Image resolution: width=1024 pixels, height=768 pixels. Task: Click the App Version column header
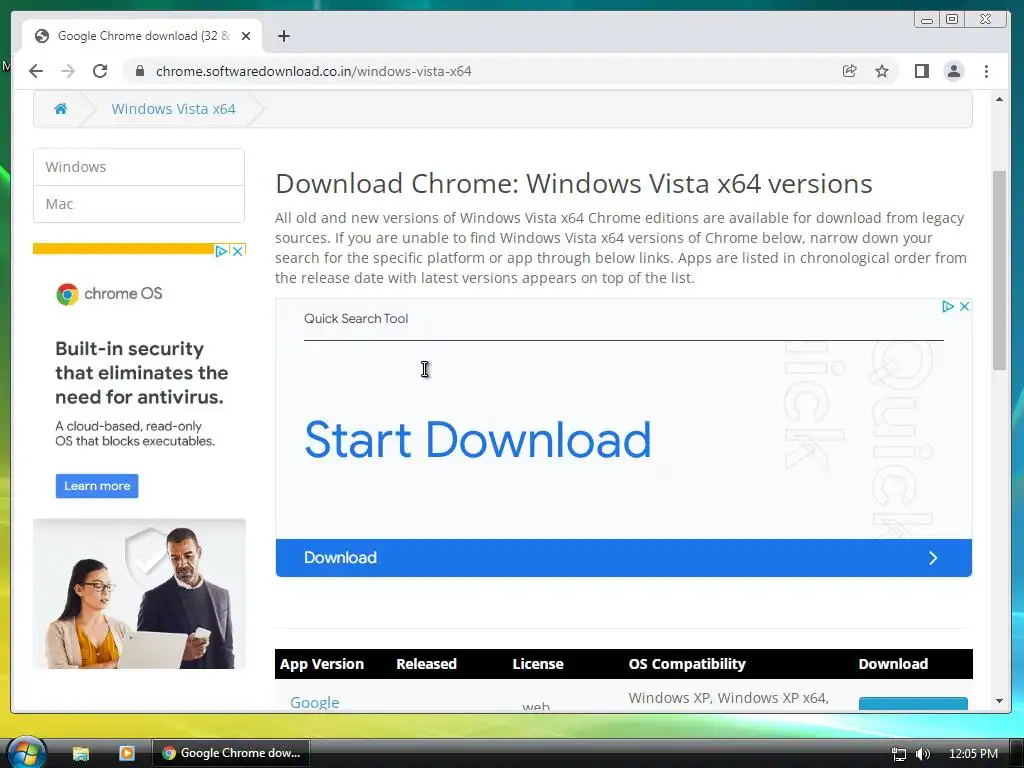point(321,664)
